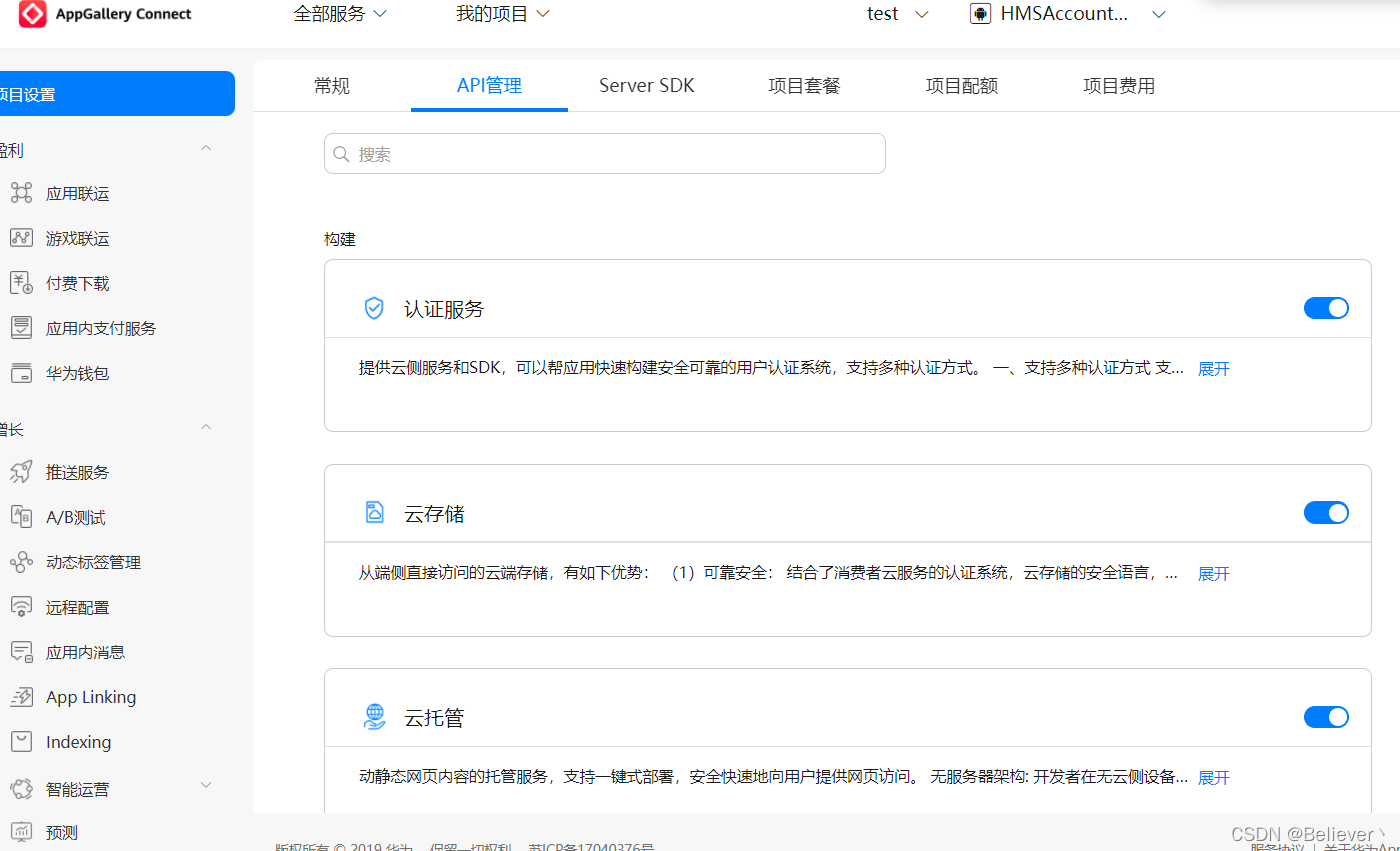
Task: Select the API管理 tab
Action: tap(489, 86)
